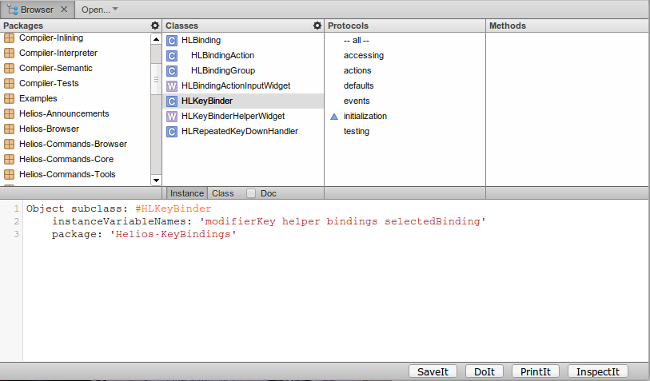Click the InspectIt button
Image resolution: width=650 pixels, height=381 pixels.
597,371
